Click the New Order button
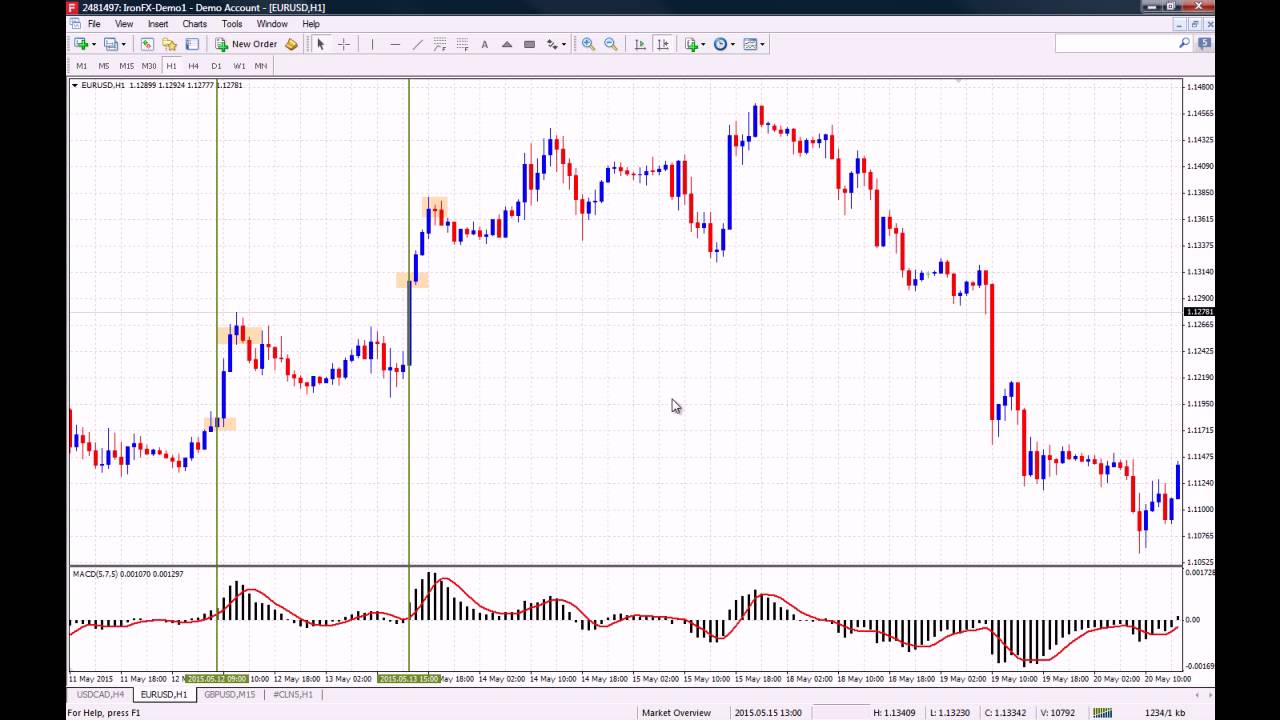This screenshot has height=720, width=1280. click(246, 44)
